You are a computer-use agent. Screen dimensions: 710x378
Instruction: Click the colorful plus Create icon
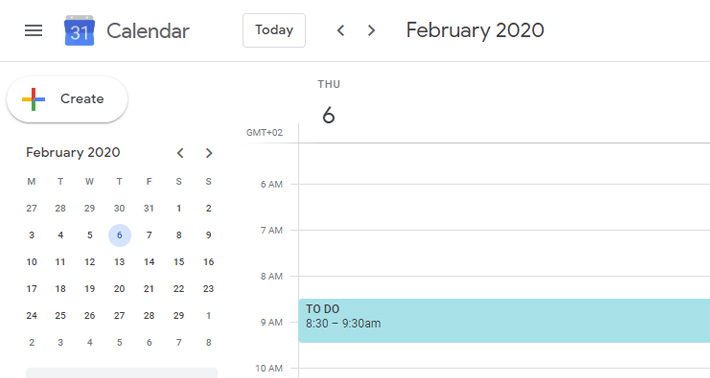tap(34, 99)
